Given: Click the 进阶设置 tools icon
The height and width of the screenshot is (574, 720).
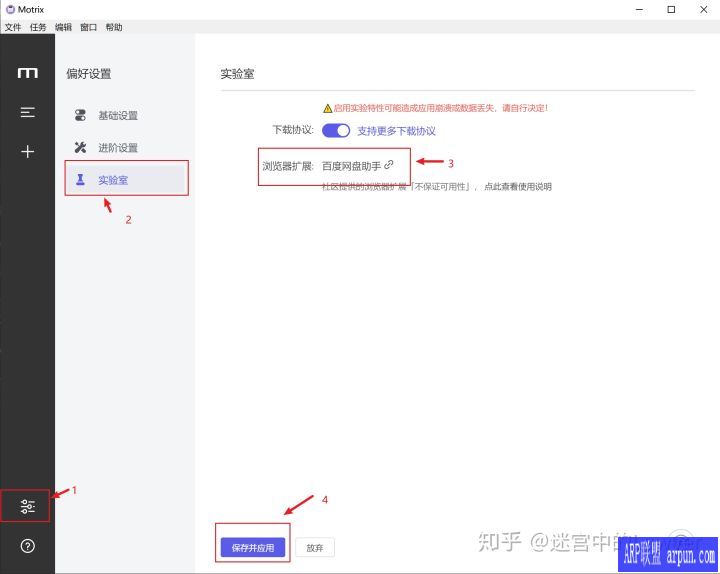Looking at the screenshot, I should coord(81,148).
